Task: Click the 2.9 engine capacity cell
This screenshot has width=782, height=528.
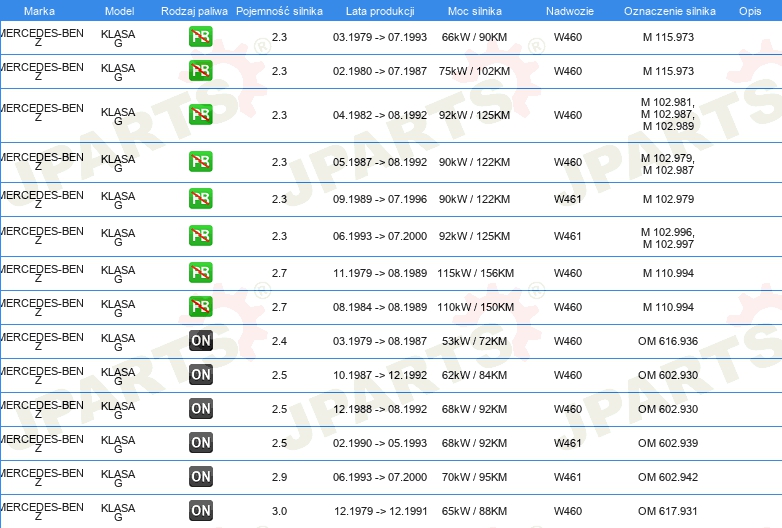Action: click(279, 477)
